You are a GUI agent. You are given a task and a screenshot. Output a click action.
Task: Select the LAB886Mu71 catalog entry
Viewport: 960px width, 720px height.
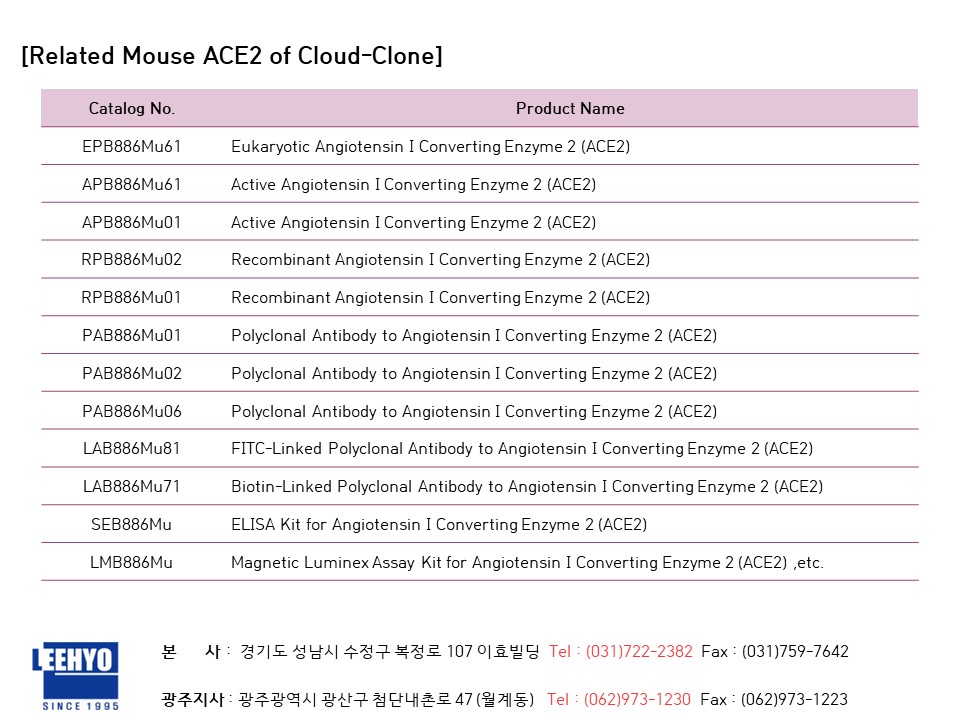tap(131, 487)
